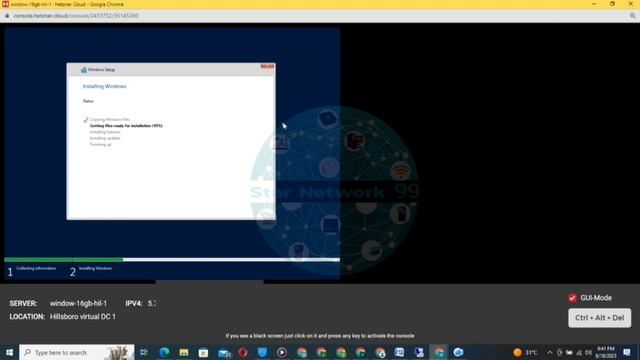This screenshot has height=360, width=640.
Task: Select the highlighted active Chrome taskbar icon
Action: pyautogui.click(x=439, y=352)
